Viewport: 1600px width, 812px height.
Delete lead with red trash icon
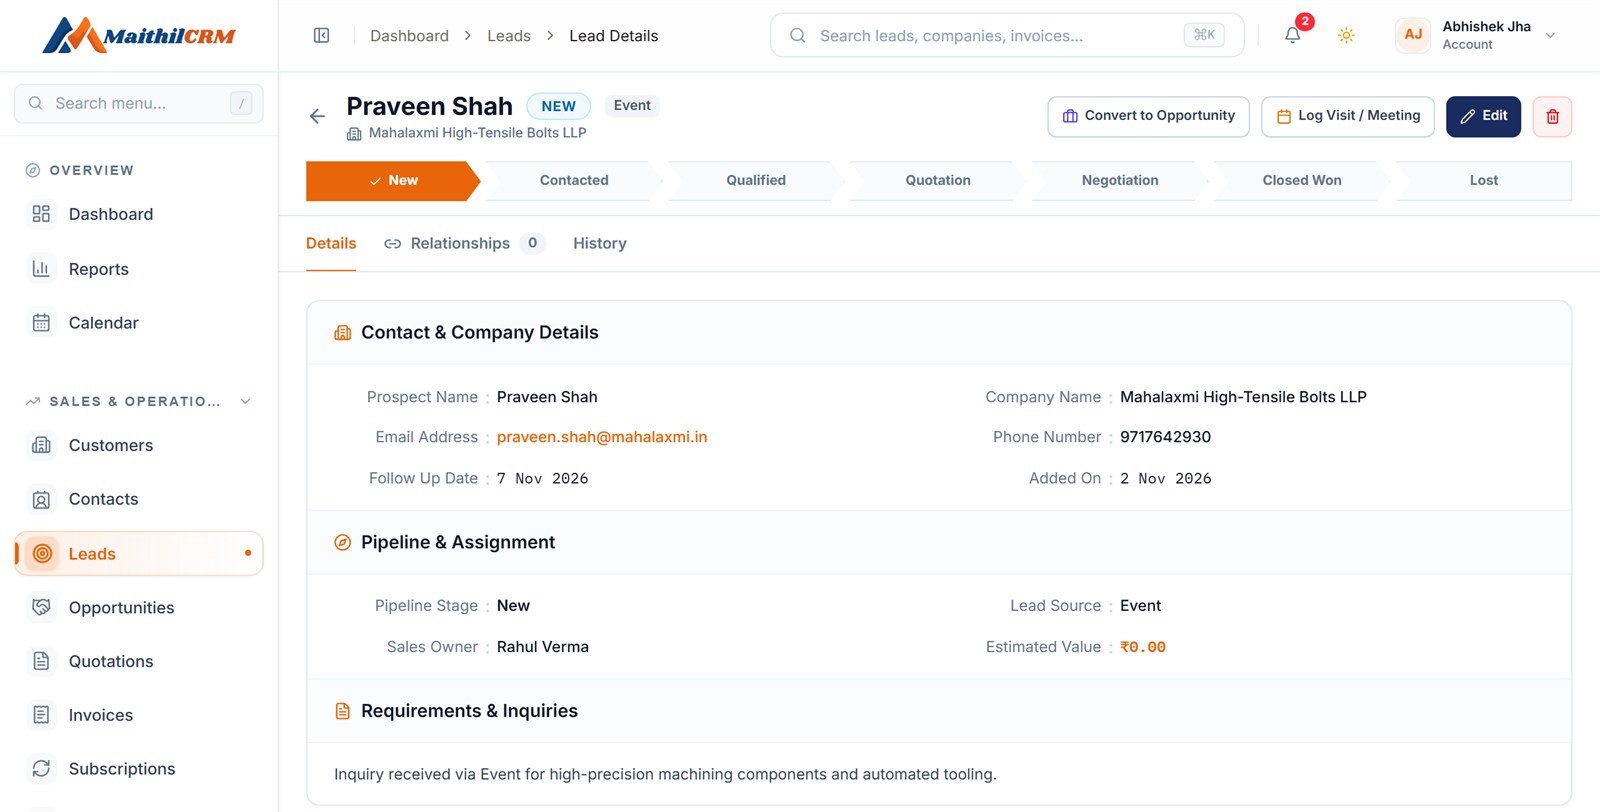point(1552,117)
